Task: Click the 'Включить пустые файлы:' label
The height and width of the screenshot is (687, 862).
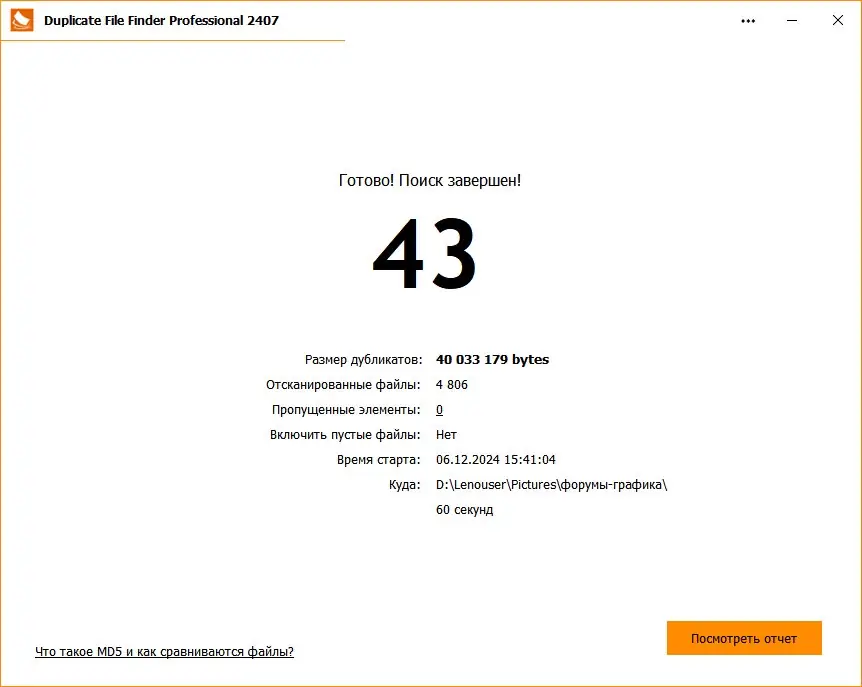Action: coord(345,435)
